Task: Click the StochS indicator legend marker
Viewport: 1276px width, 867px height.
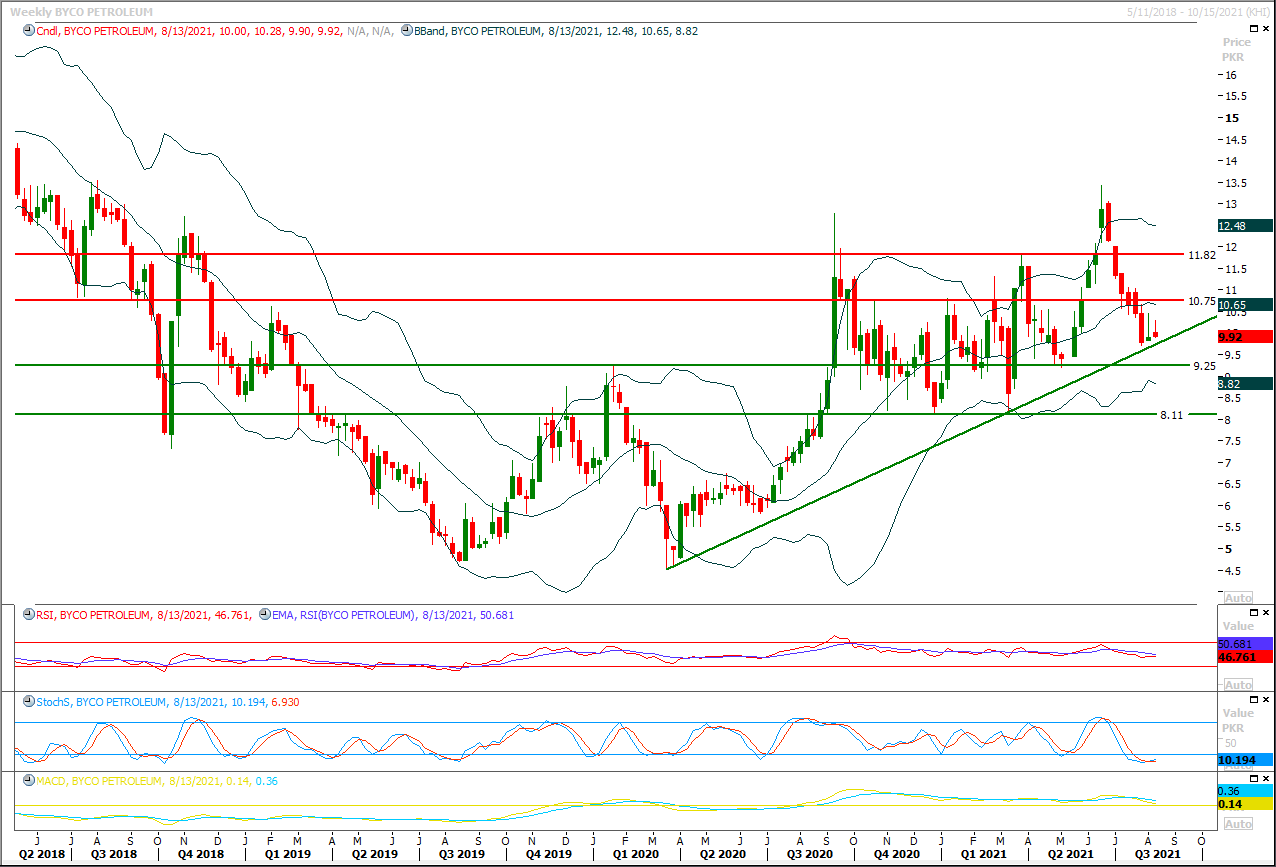Action: (x=29, y=702)
